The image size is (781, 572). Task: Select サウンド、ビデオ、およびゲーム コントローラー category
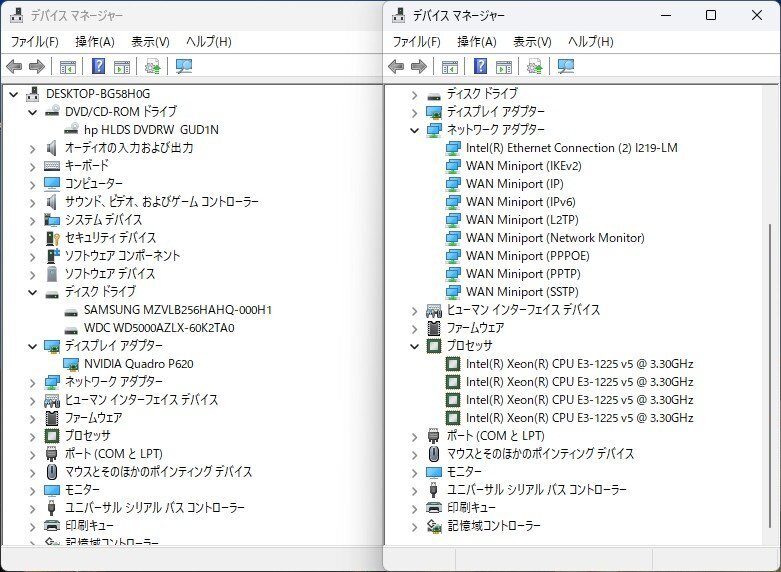(162, 202)
